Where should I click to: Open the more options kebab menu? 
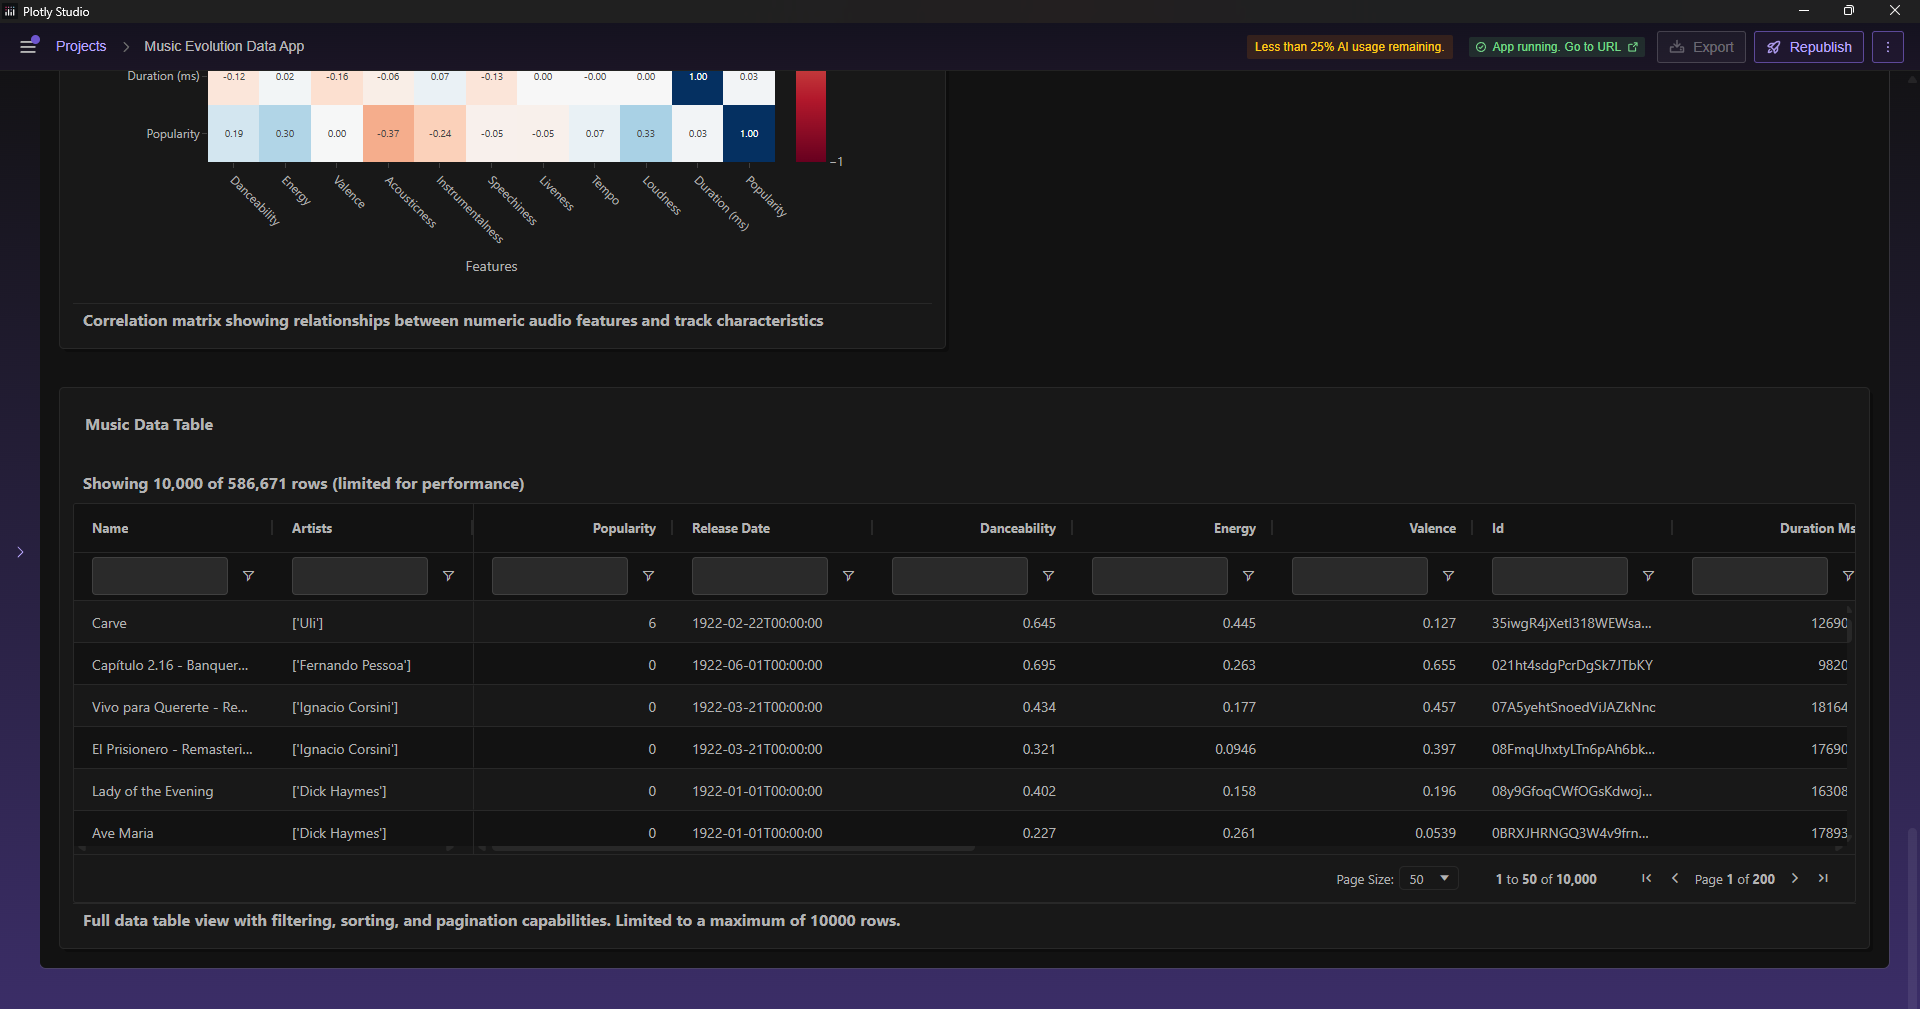point(1888,47)
